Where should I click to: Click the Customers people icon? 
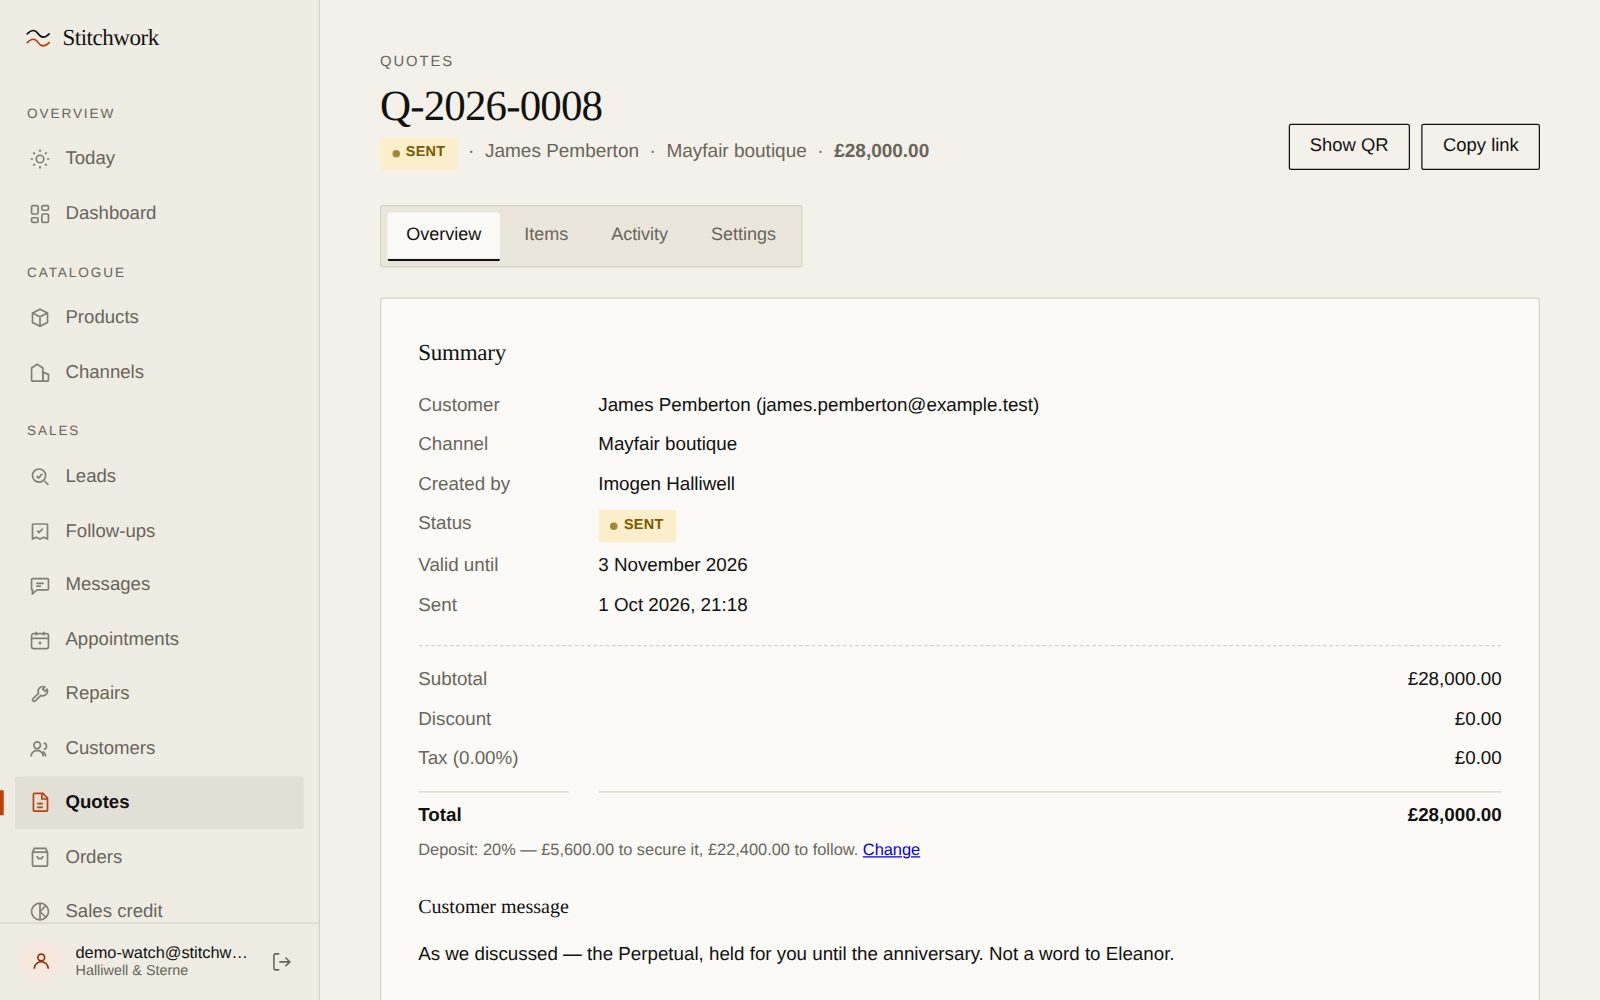point(40,749)
